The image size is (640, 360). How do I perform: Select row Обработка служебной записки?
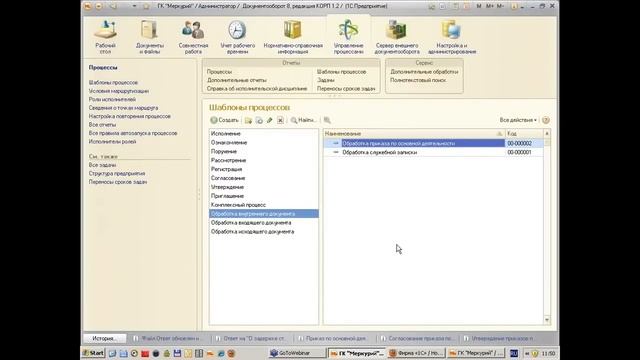433,152
